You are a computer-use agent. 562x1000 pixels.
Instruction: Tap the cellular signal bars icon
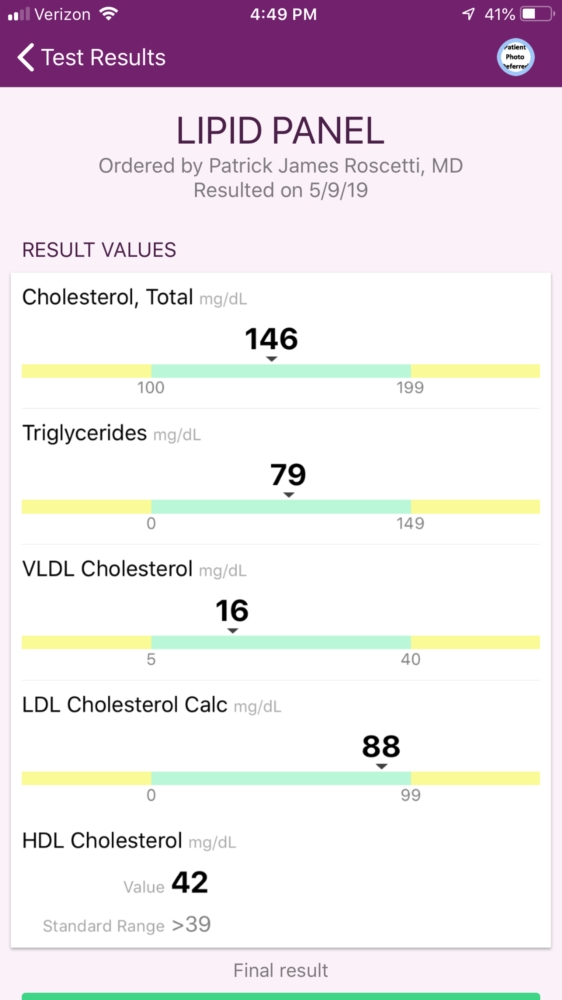19,14
